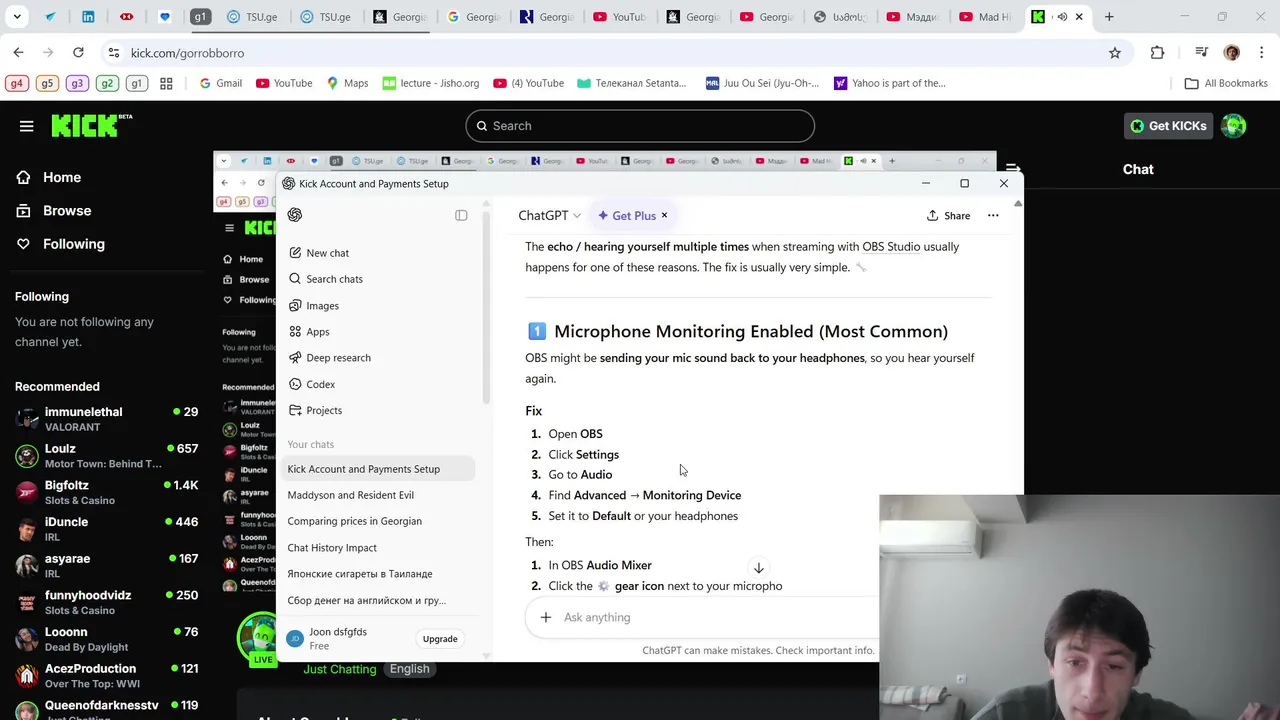Viewport: 1280px width, 720px height.
Task: Click the Upgrade button in ChatGPT
Action: [440, 639]
